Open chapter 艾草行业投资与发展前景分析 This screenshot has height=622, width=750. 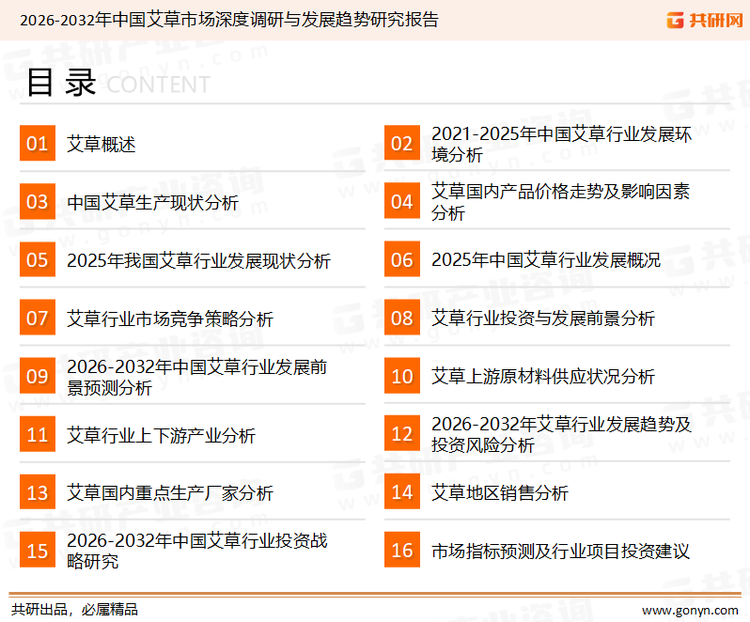pyautogui.click(x=543, y=318)
